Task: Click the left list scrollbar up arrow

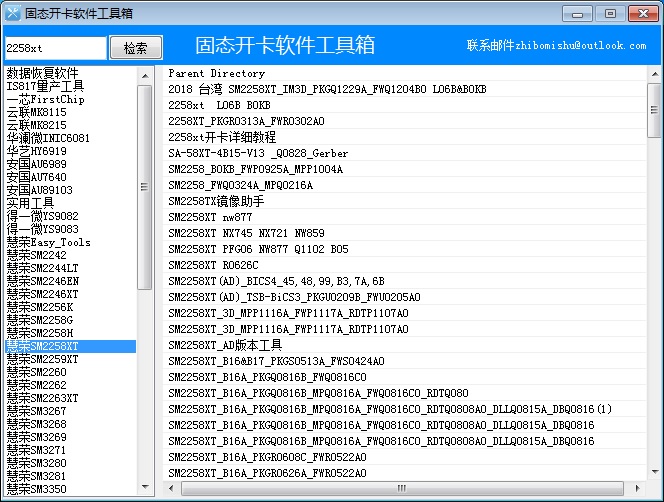Action: [145, 74]
